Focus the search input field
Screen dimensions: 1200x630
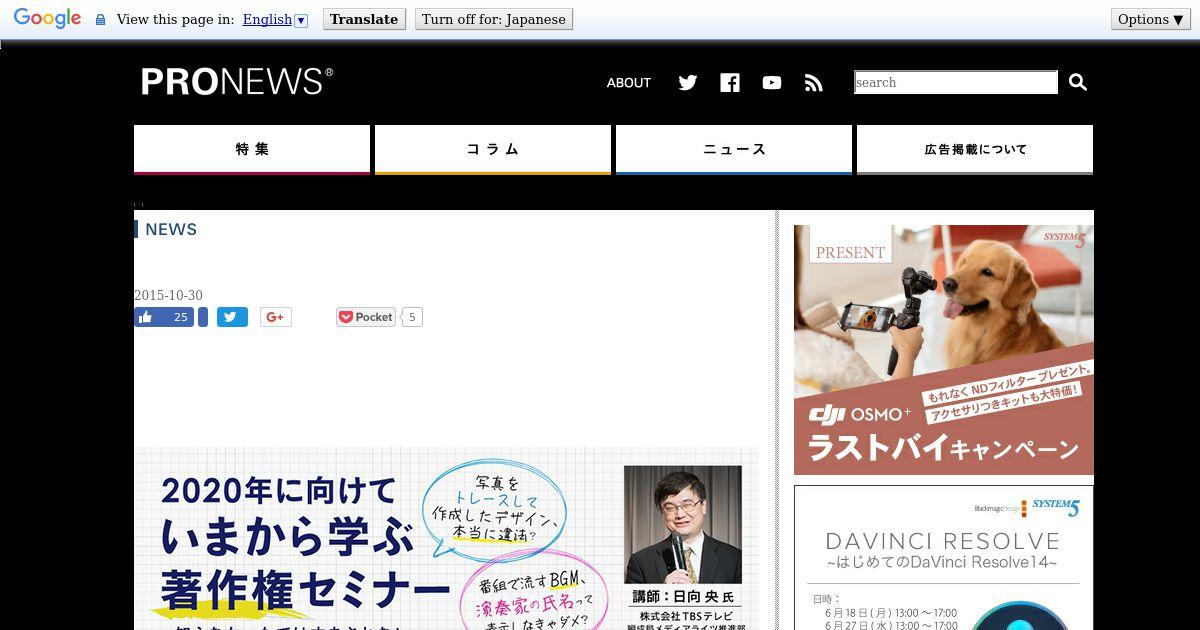pyautogui.click(x=956, y=82)
